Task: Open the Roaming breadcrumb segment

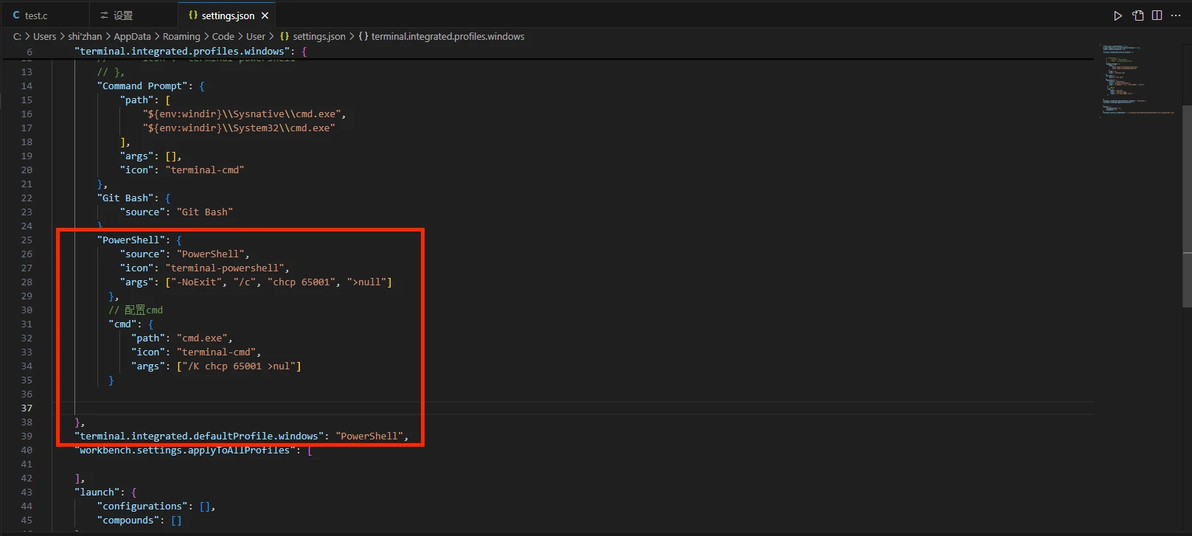Action: 181,36
